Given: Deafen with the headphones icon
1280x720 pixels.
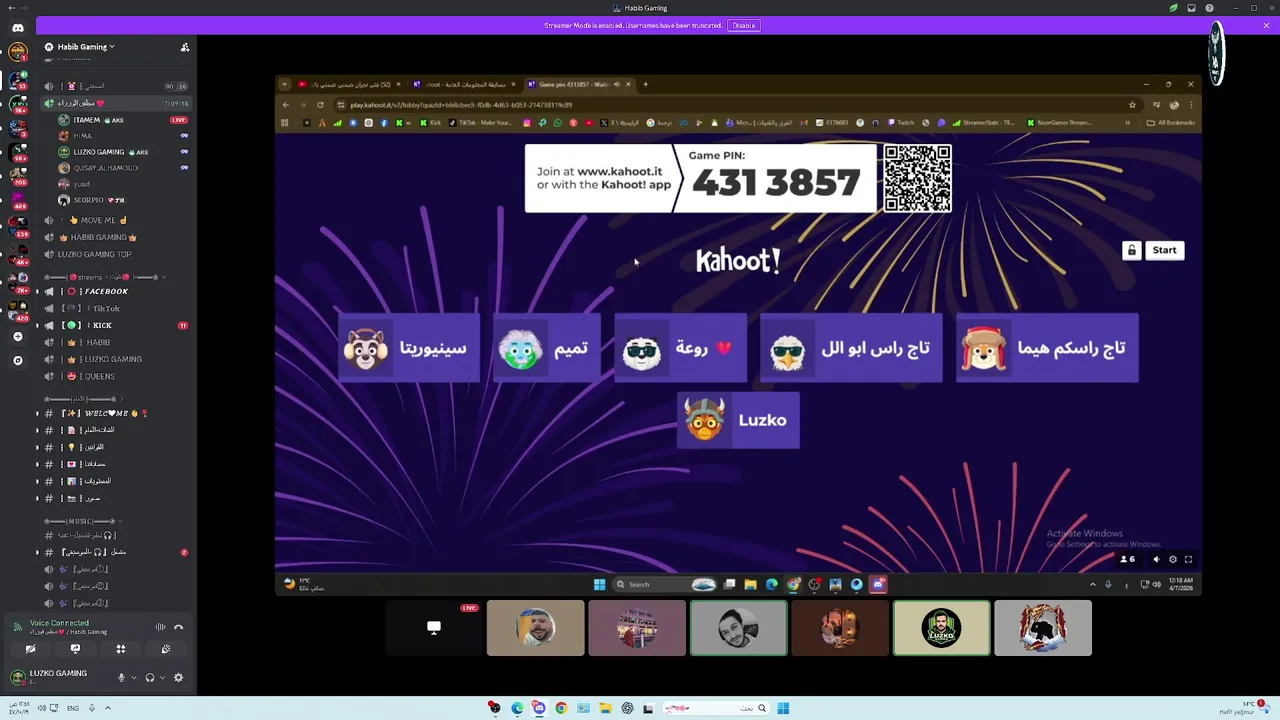Looking at the screenshot, I should coord(150,677).
